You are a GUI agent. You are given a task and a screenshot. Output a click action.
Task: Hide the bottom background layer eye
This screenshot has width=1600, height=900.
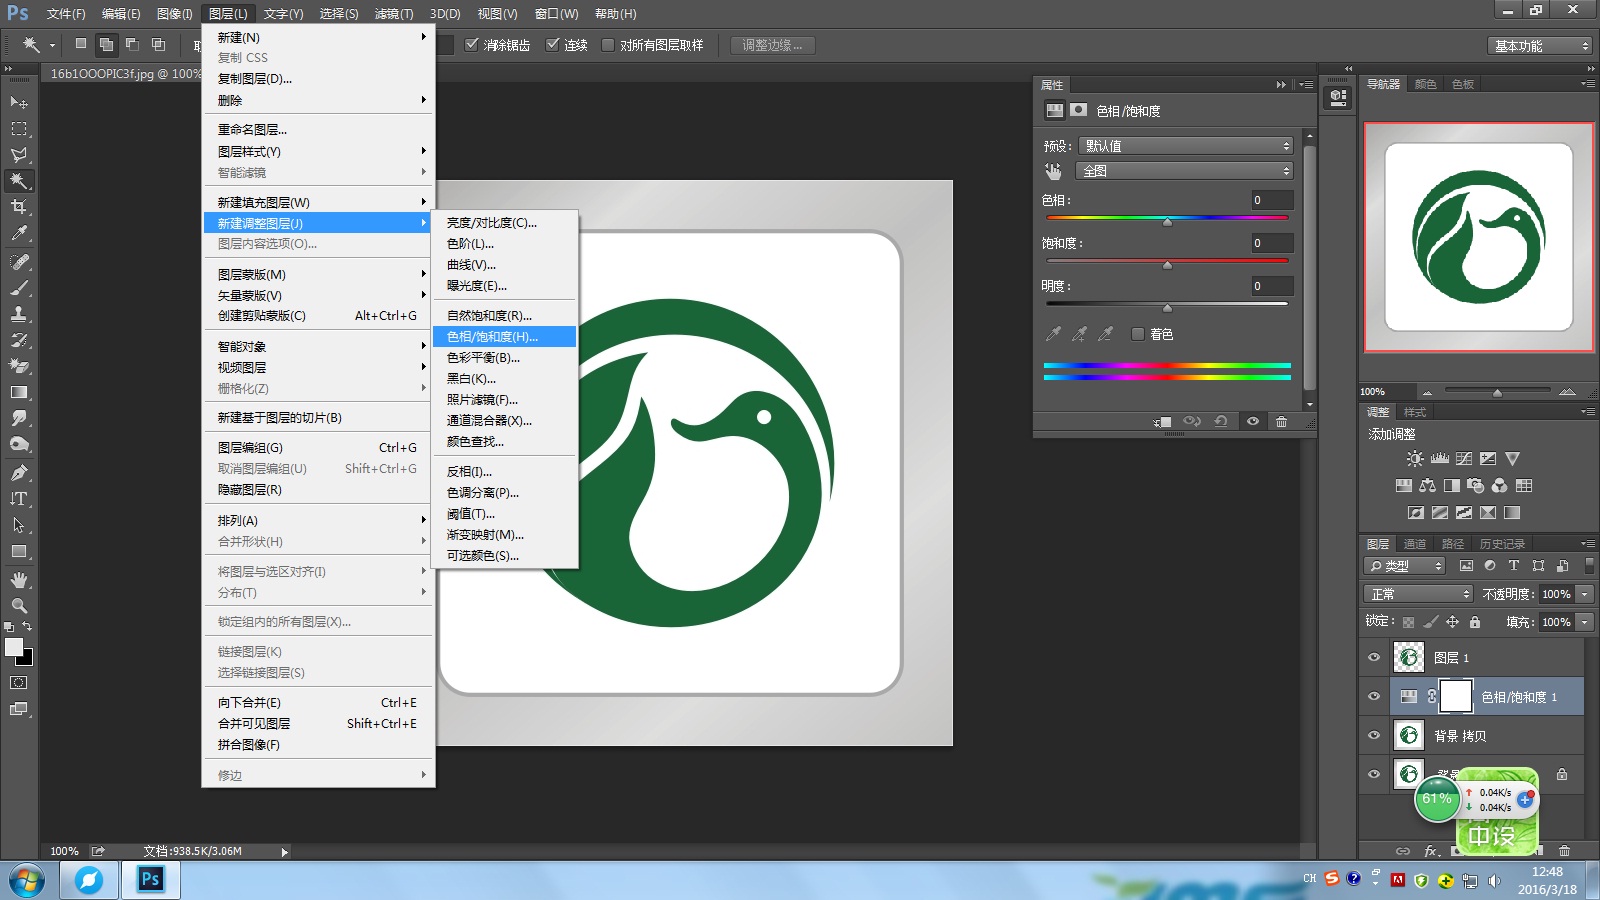pyautogui.click(x=1374, y=774)
